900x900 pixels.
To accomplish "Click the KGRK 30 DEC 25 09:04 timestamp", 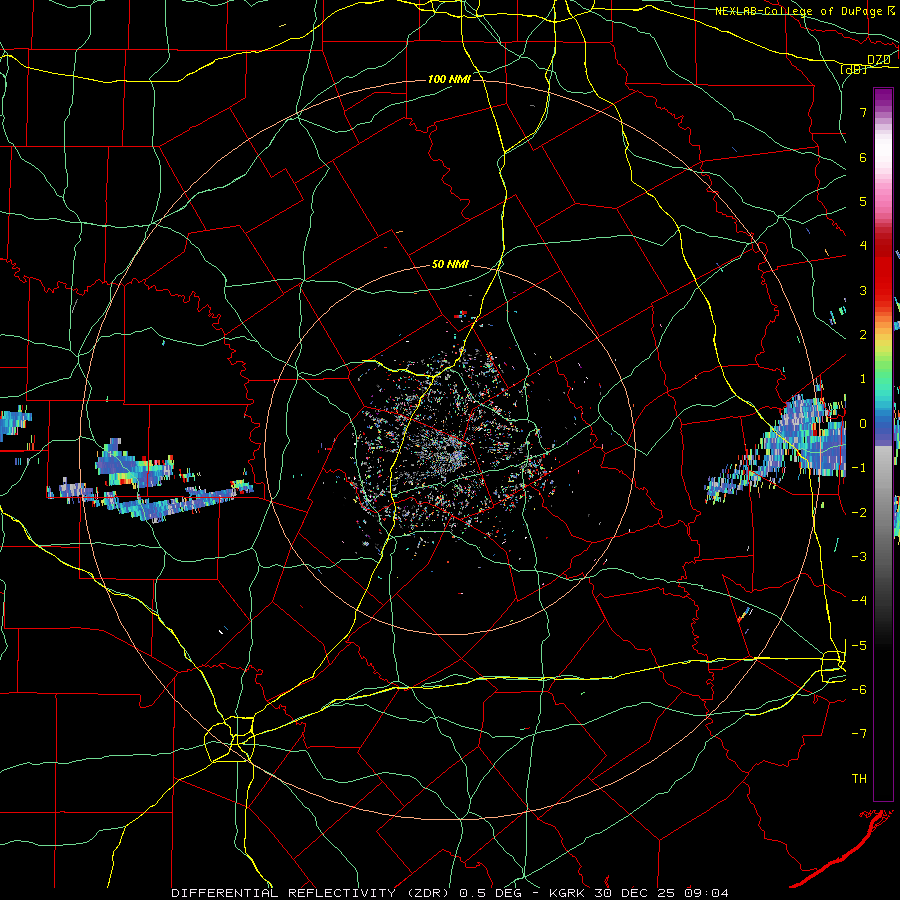I will (x=639, y=893).
